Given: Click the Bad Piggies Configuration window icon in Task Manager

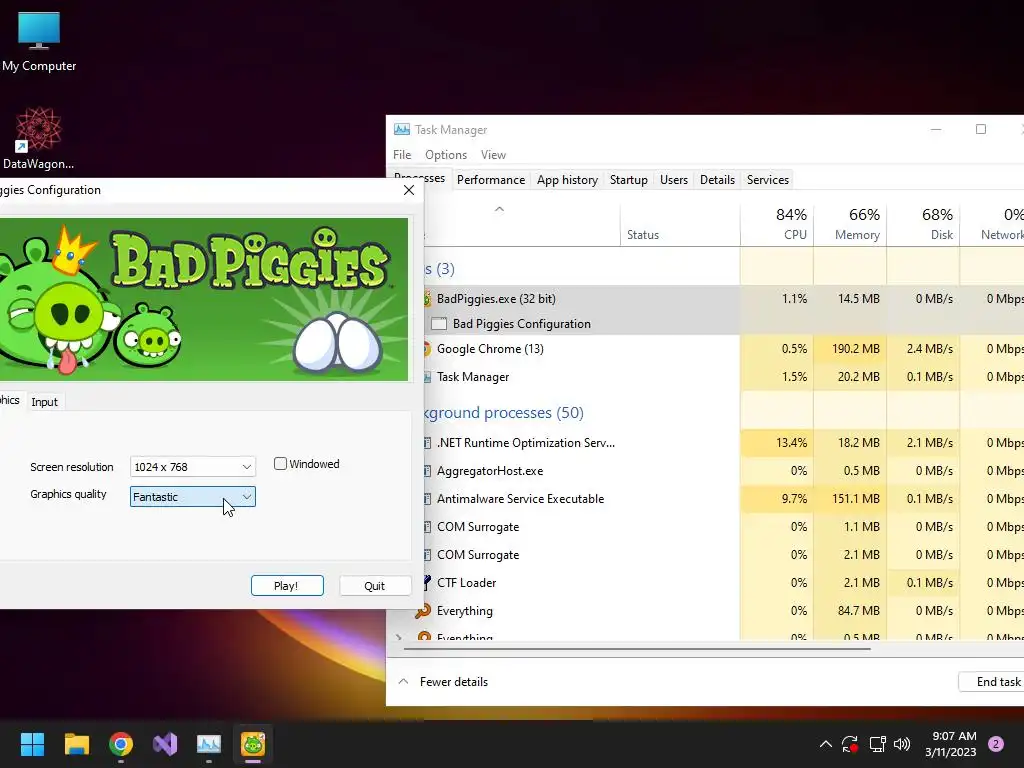Looking at the screenshot, I should (x=439, y=324).
